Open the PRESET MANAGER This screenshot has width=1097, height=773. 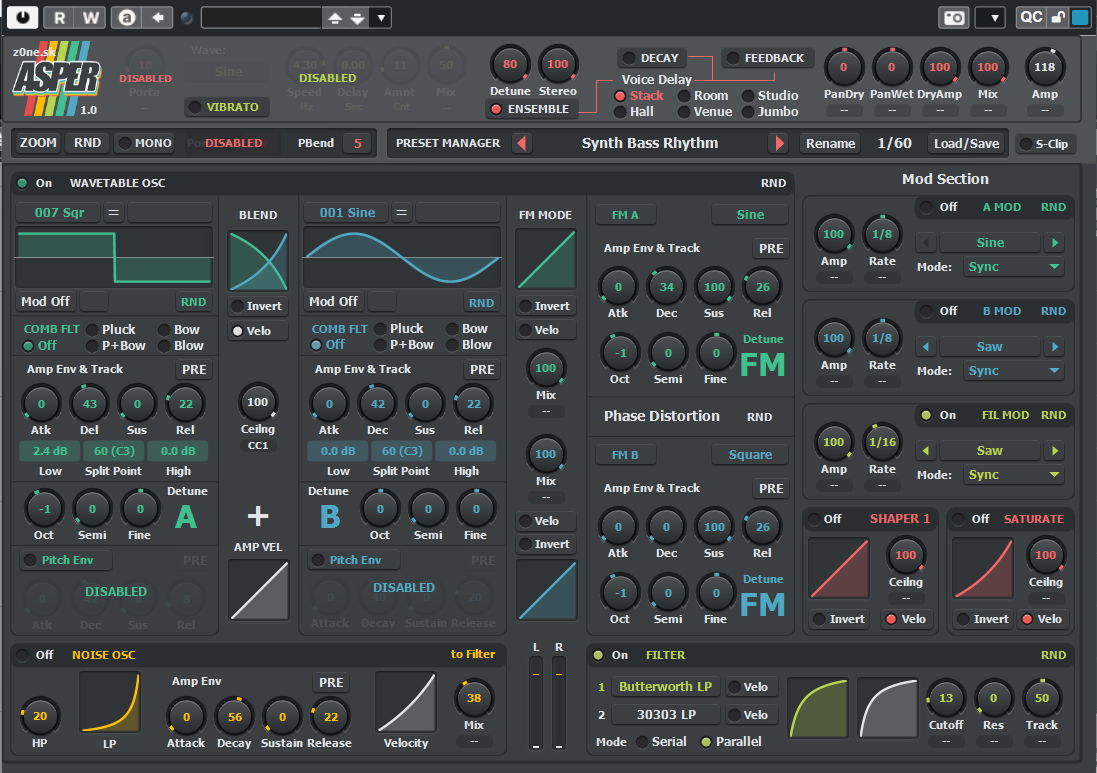pos(447,143)
